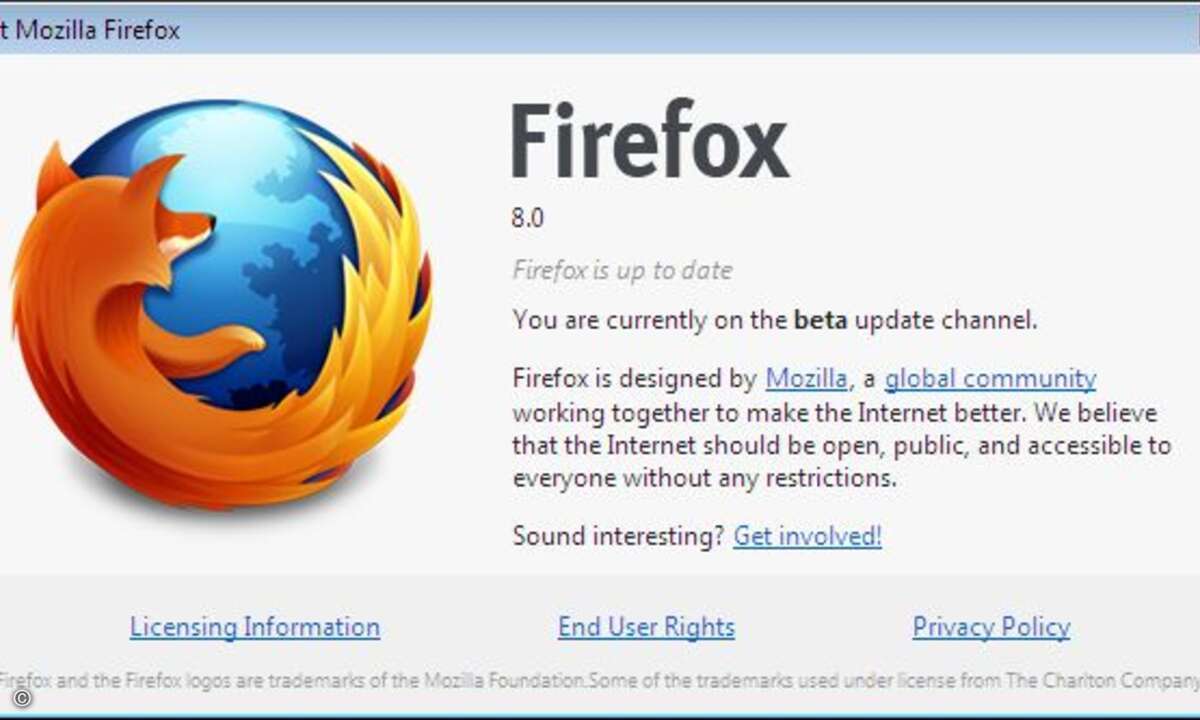The image size is (1200, 720).
Task: Click 'everyone without any restrictions' sentence
Action: pos(704,479)
